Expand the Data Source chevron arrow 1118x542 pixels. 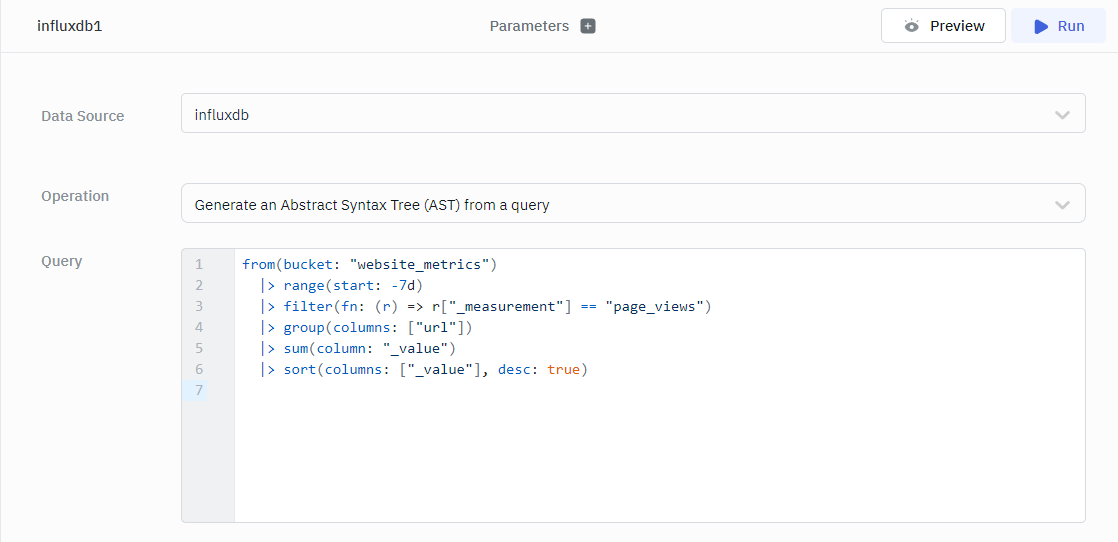pyautogui.click(x=1062, y=115)
